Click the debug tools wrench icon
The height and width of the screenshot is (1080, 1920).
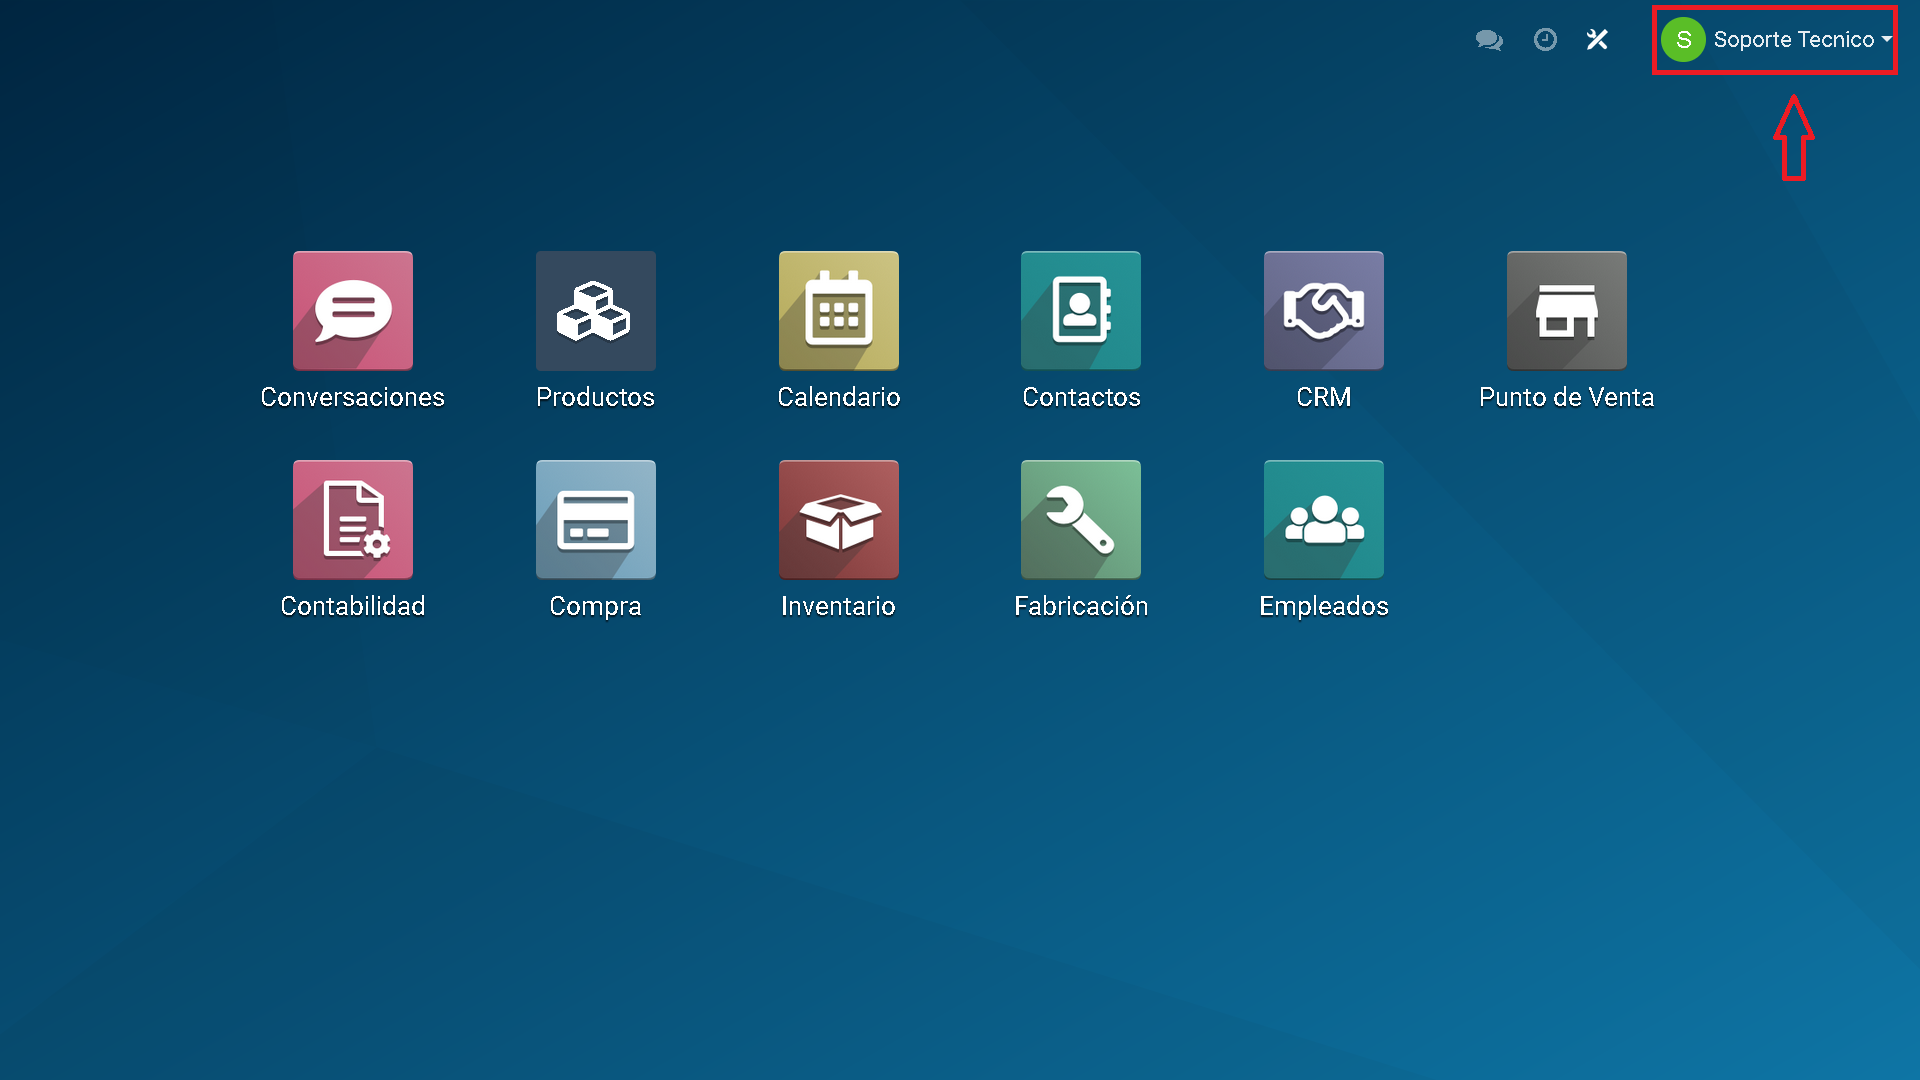pyautogui.click(x=1597, y=40)
